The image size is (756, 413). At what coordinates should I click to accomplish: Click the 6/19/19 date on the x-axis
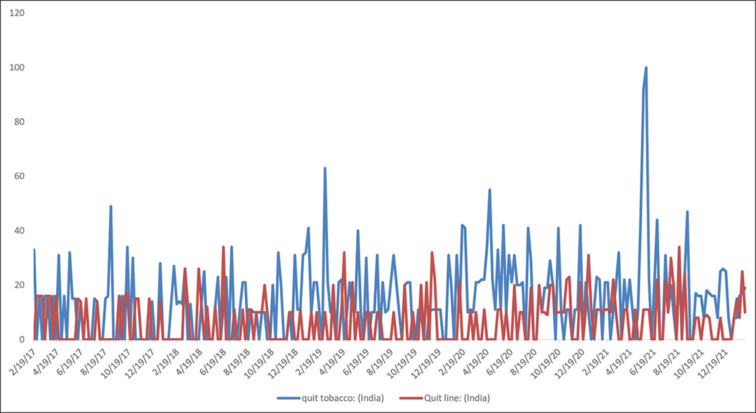[x=360, y=361]
